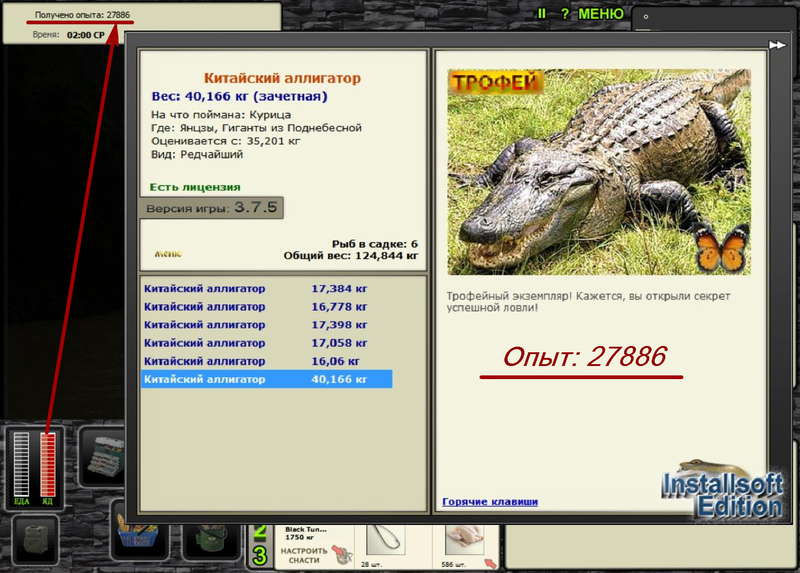Click the Время 02:00 СР clock
800x573 pixels.
(x=68, y=35)
